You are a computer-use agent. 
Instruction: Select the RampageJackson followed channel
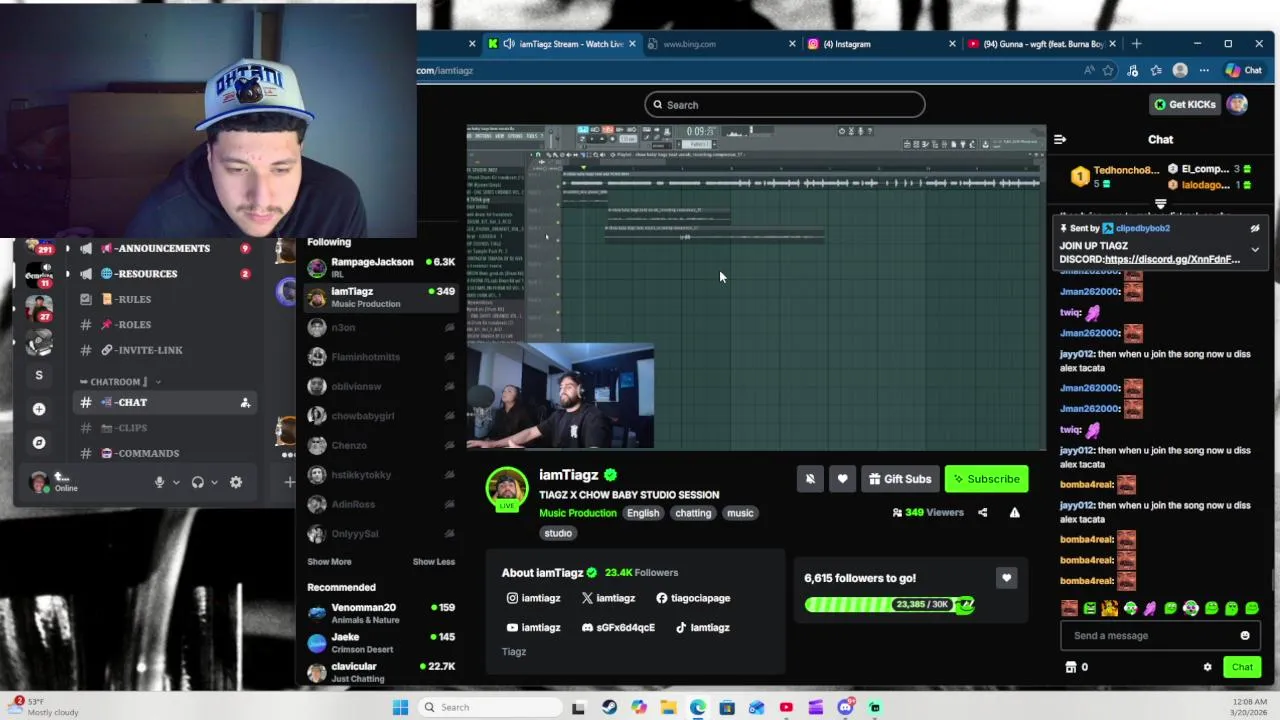point(381,267)
